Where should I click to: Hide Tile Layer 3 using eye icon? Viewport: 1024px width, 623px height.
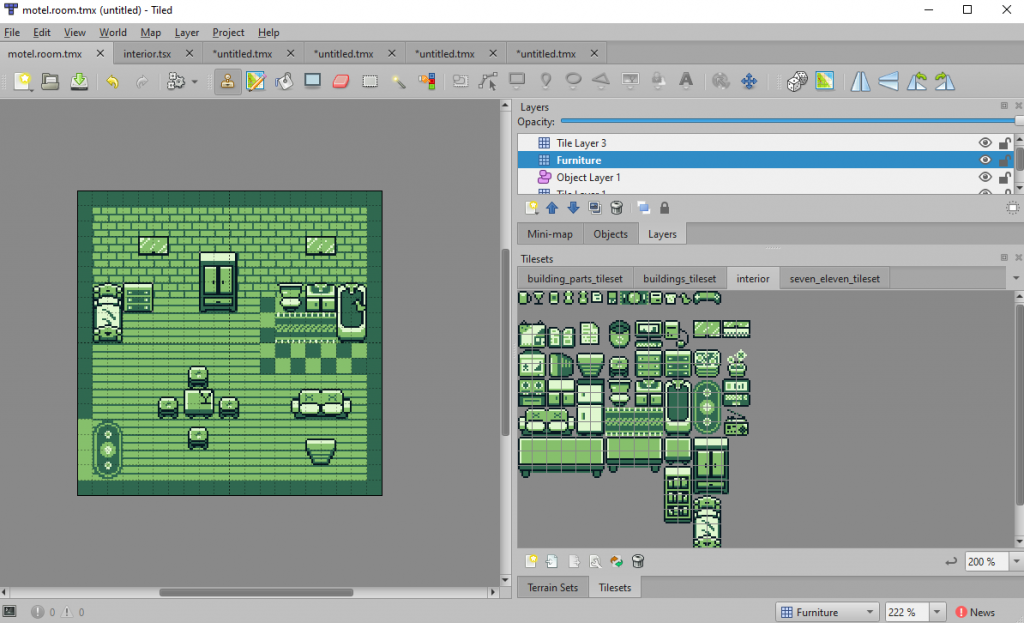(x=985, y=143)
